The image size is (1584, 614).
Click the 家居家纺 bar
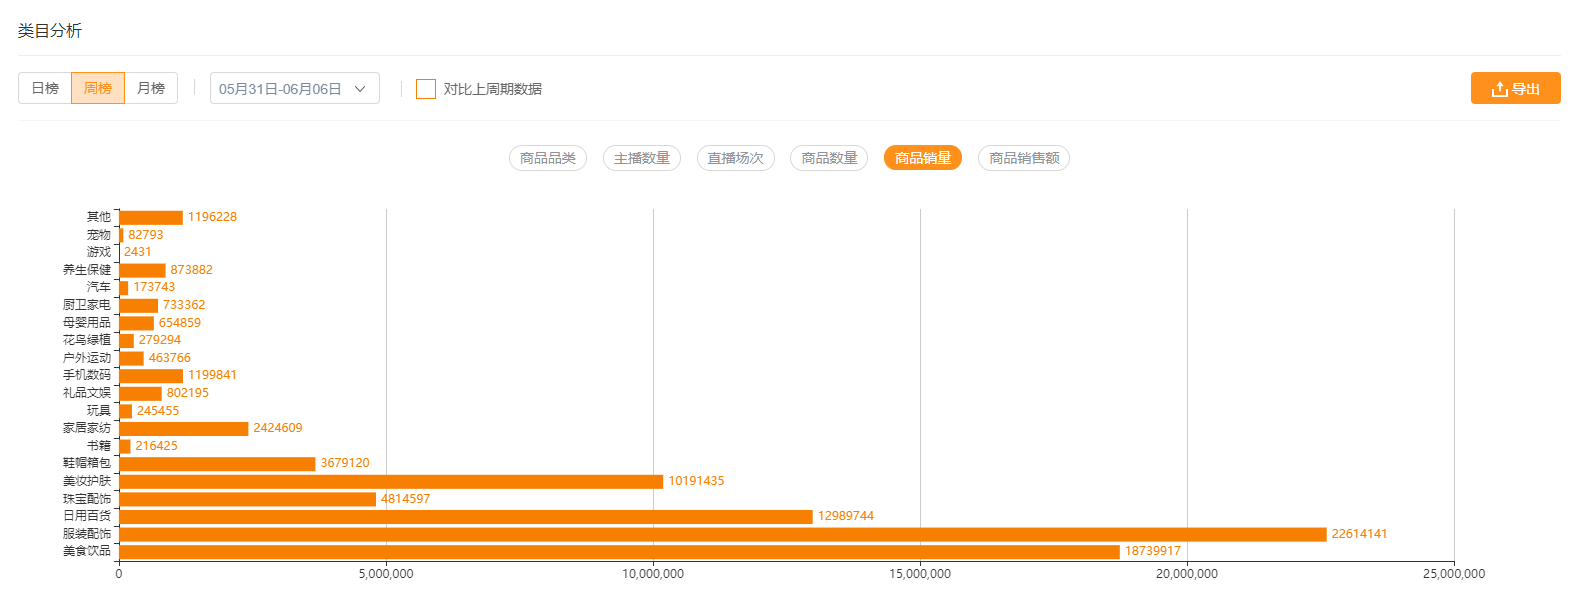click(183, 429)
